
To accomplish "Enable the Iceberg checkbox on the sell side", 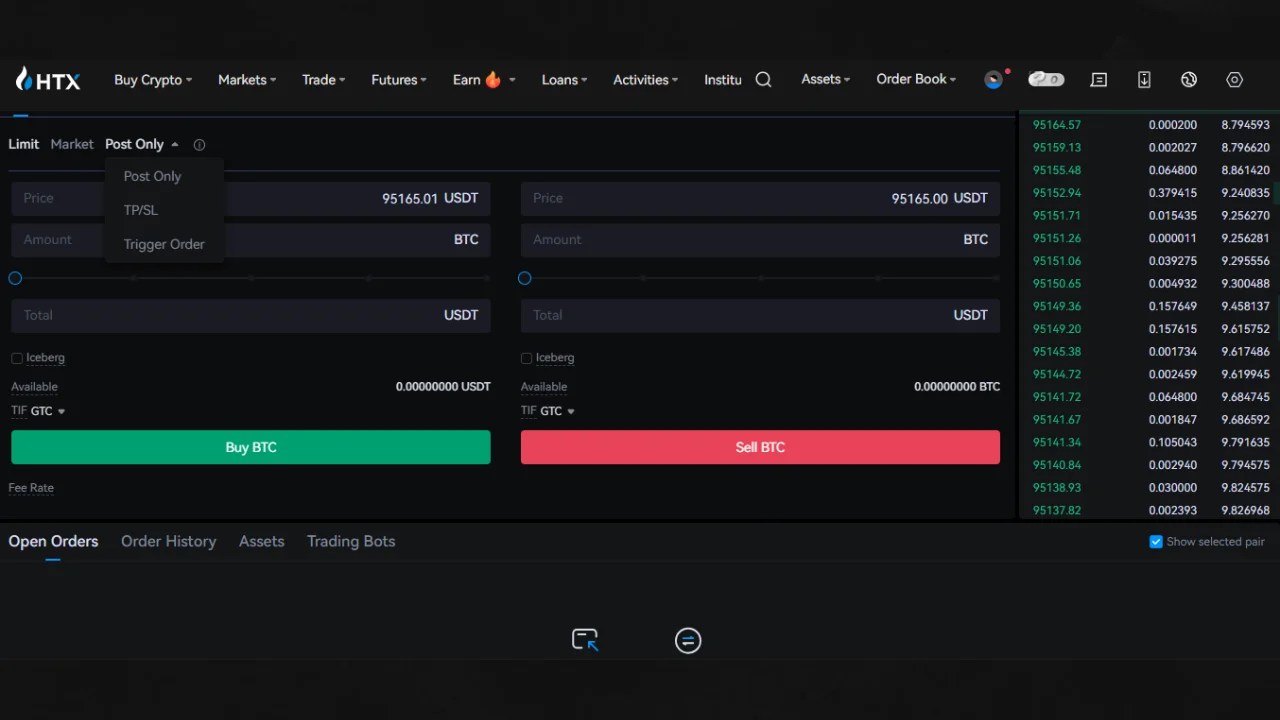I will pos(526,358).
